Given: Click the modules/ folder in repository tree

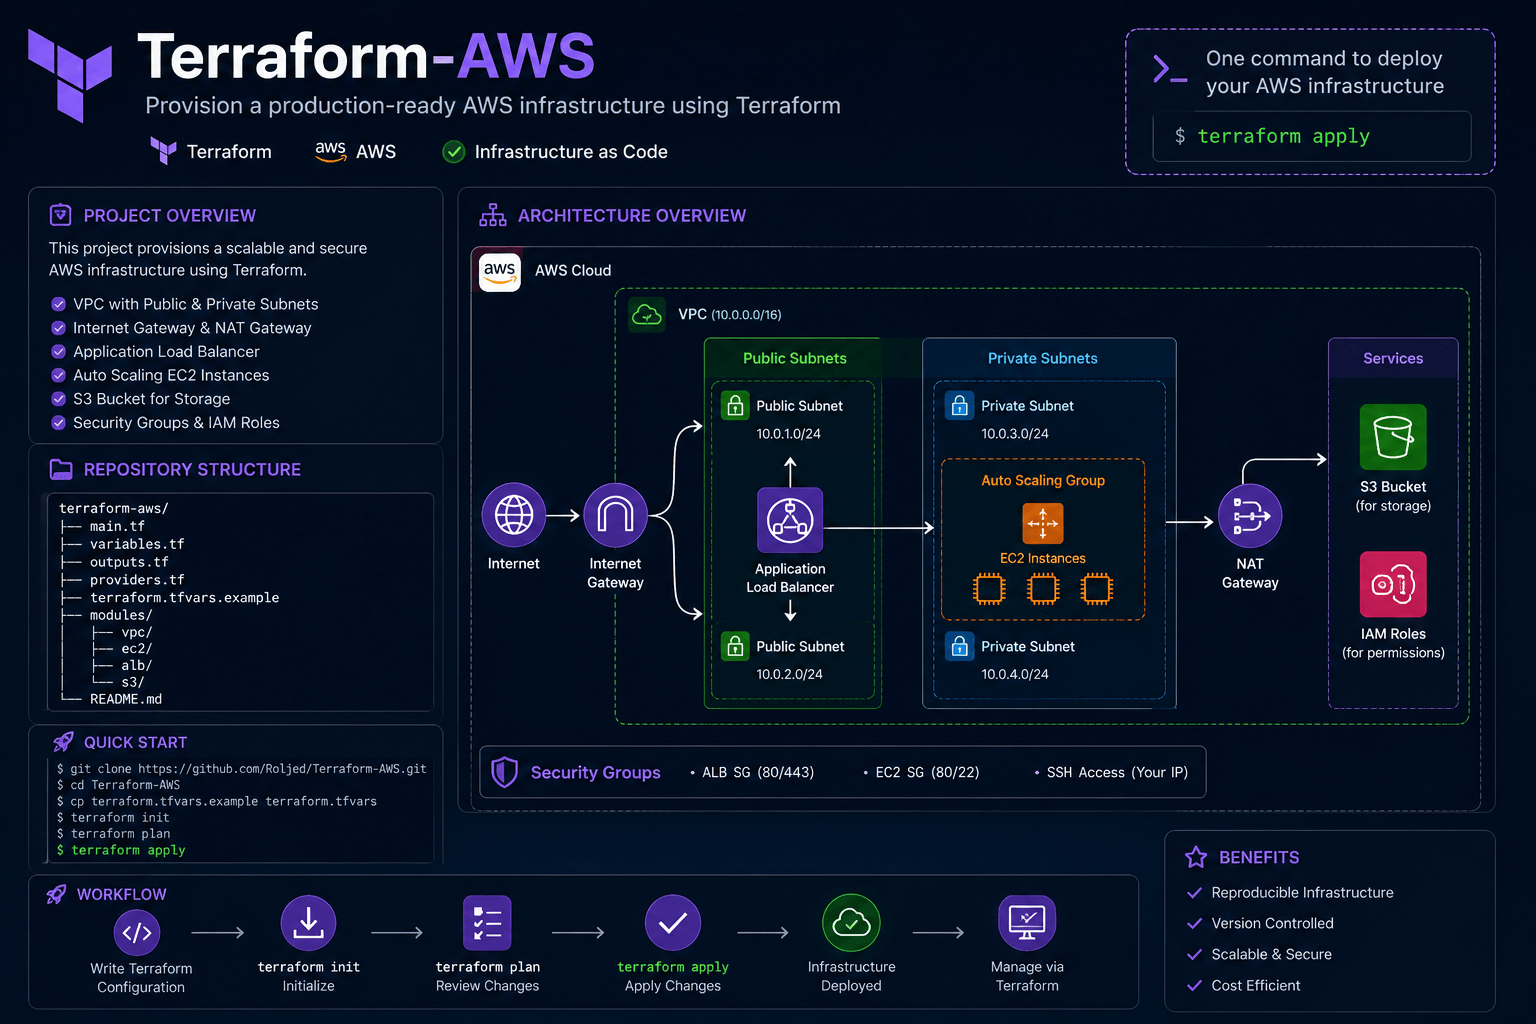Looking at the screenshot, I should pyautogui.click(x=121, y=615).
